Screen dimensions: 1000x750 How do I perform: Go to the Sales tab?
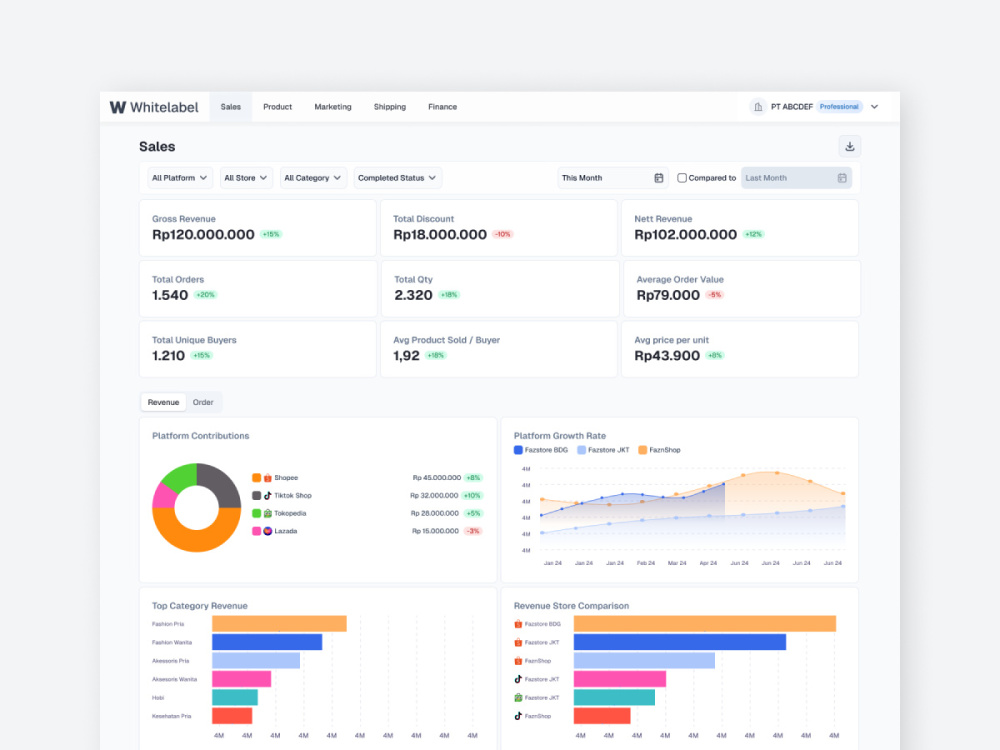tap(231, 107)
